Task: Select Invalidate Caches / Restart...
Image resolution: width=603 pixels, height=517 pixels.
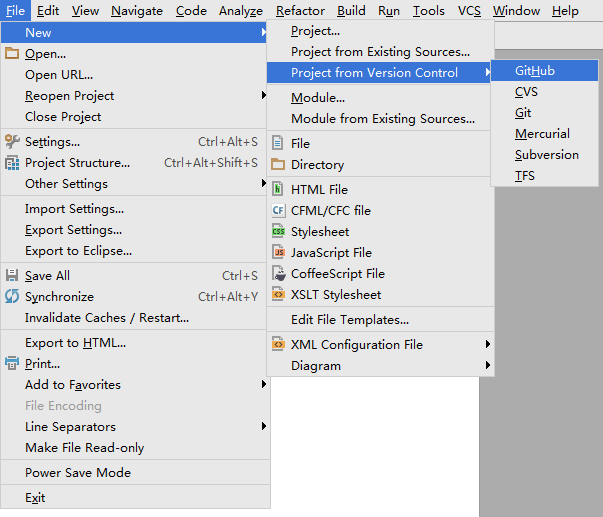Action: (134, 318)
